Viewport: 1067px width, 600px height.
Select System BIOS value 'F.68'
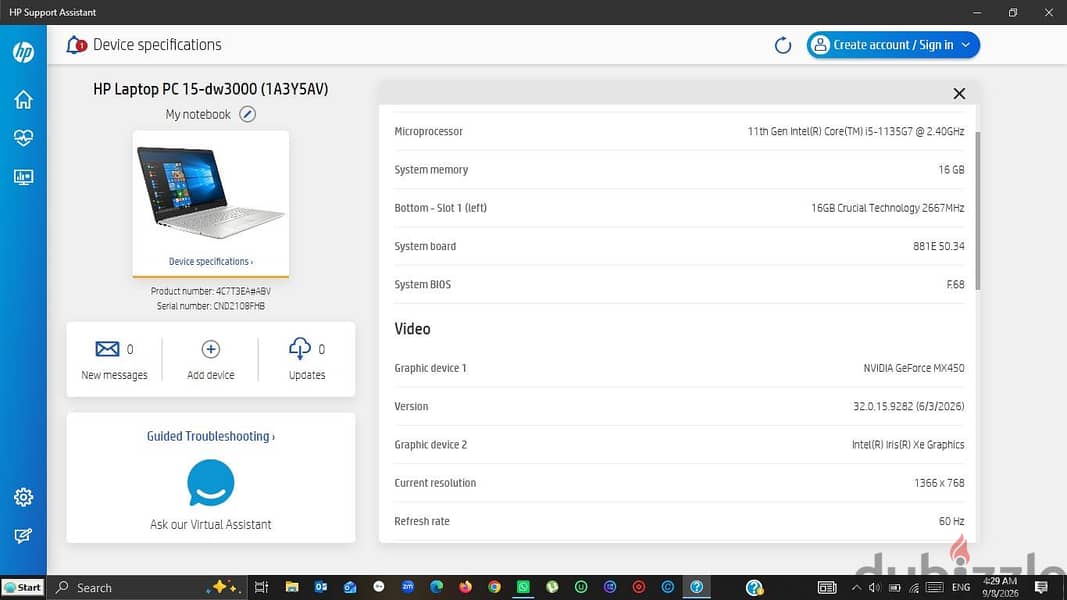coord(955,284)
